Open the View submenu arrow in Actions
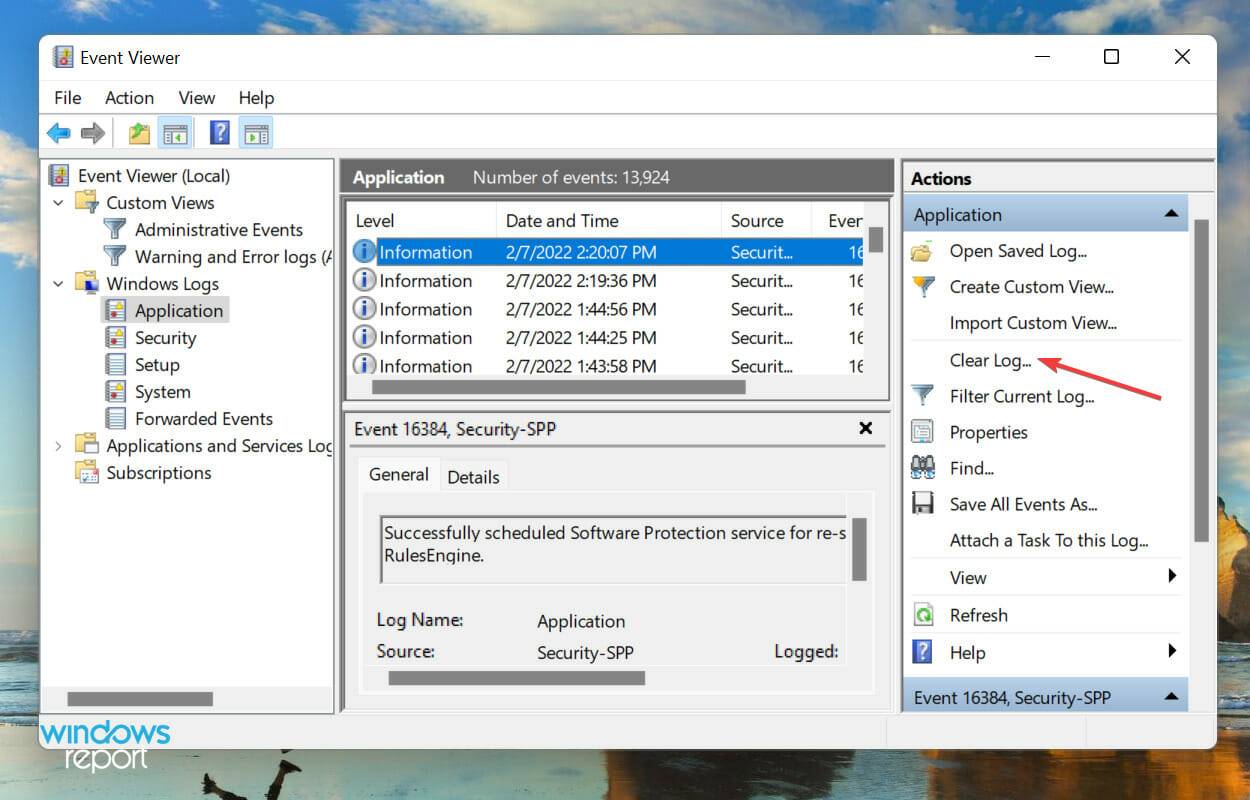Viewport: 1250px width, 800px height. 1172,577
